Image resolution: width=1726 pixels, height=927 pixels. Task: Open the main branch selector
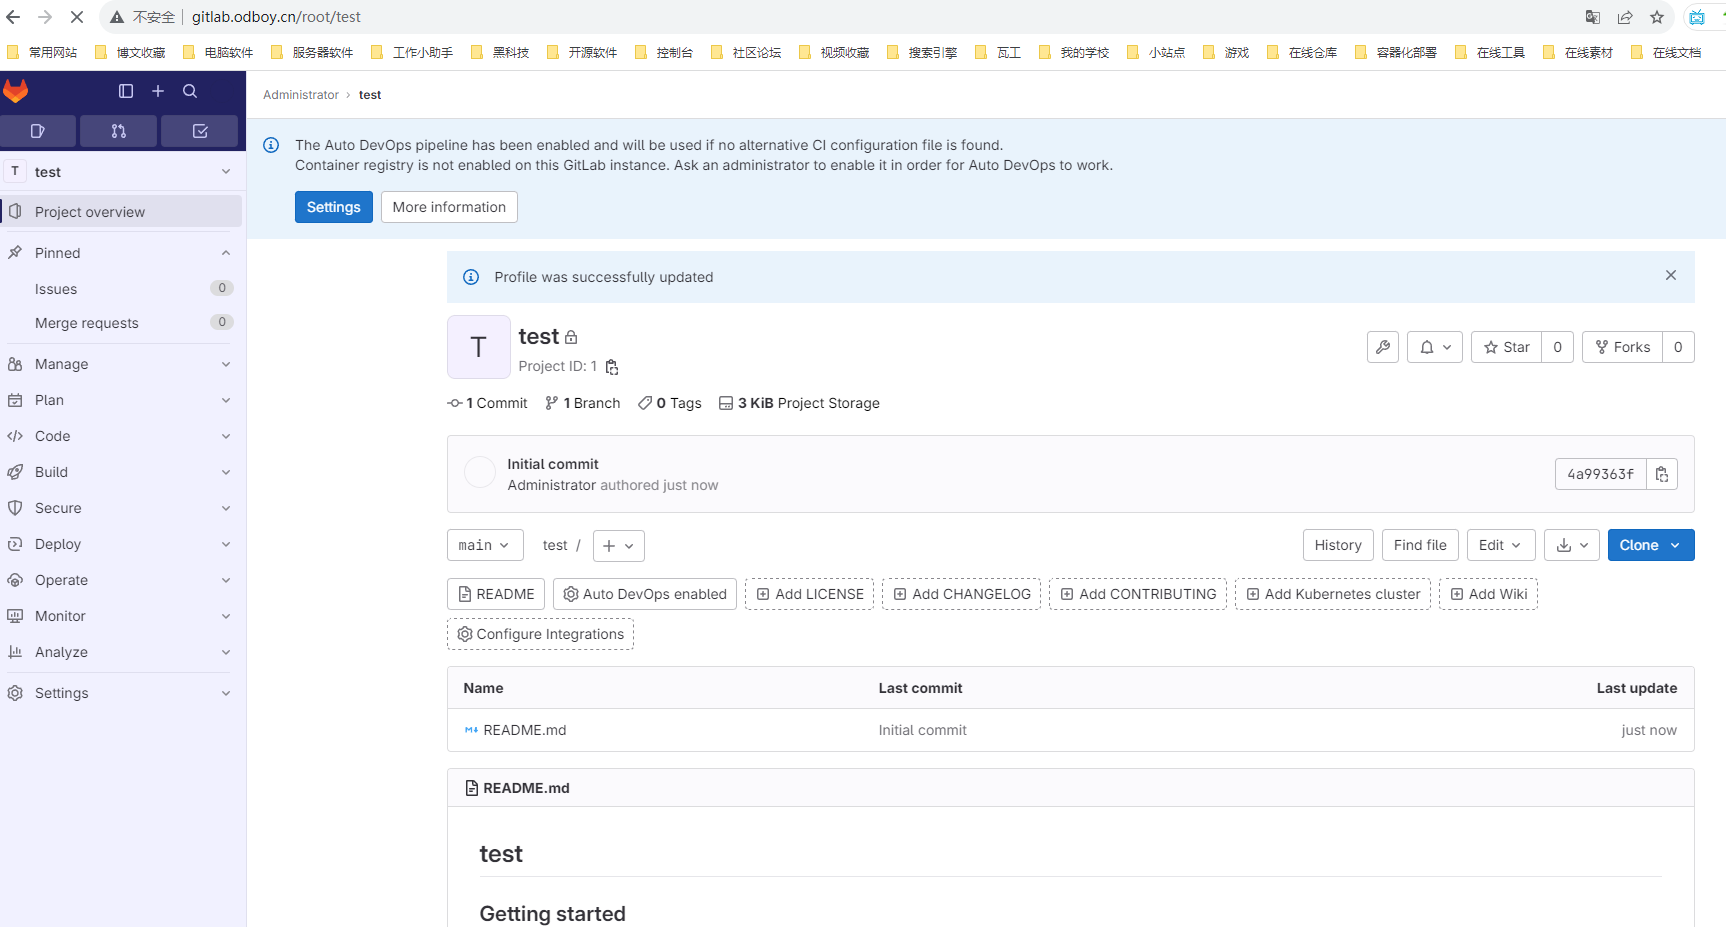point(484,545)
